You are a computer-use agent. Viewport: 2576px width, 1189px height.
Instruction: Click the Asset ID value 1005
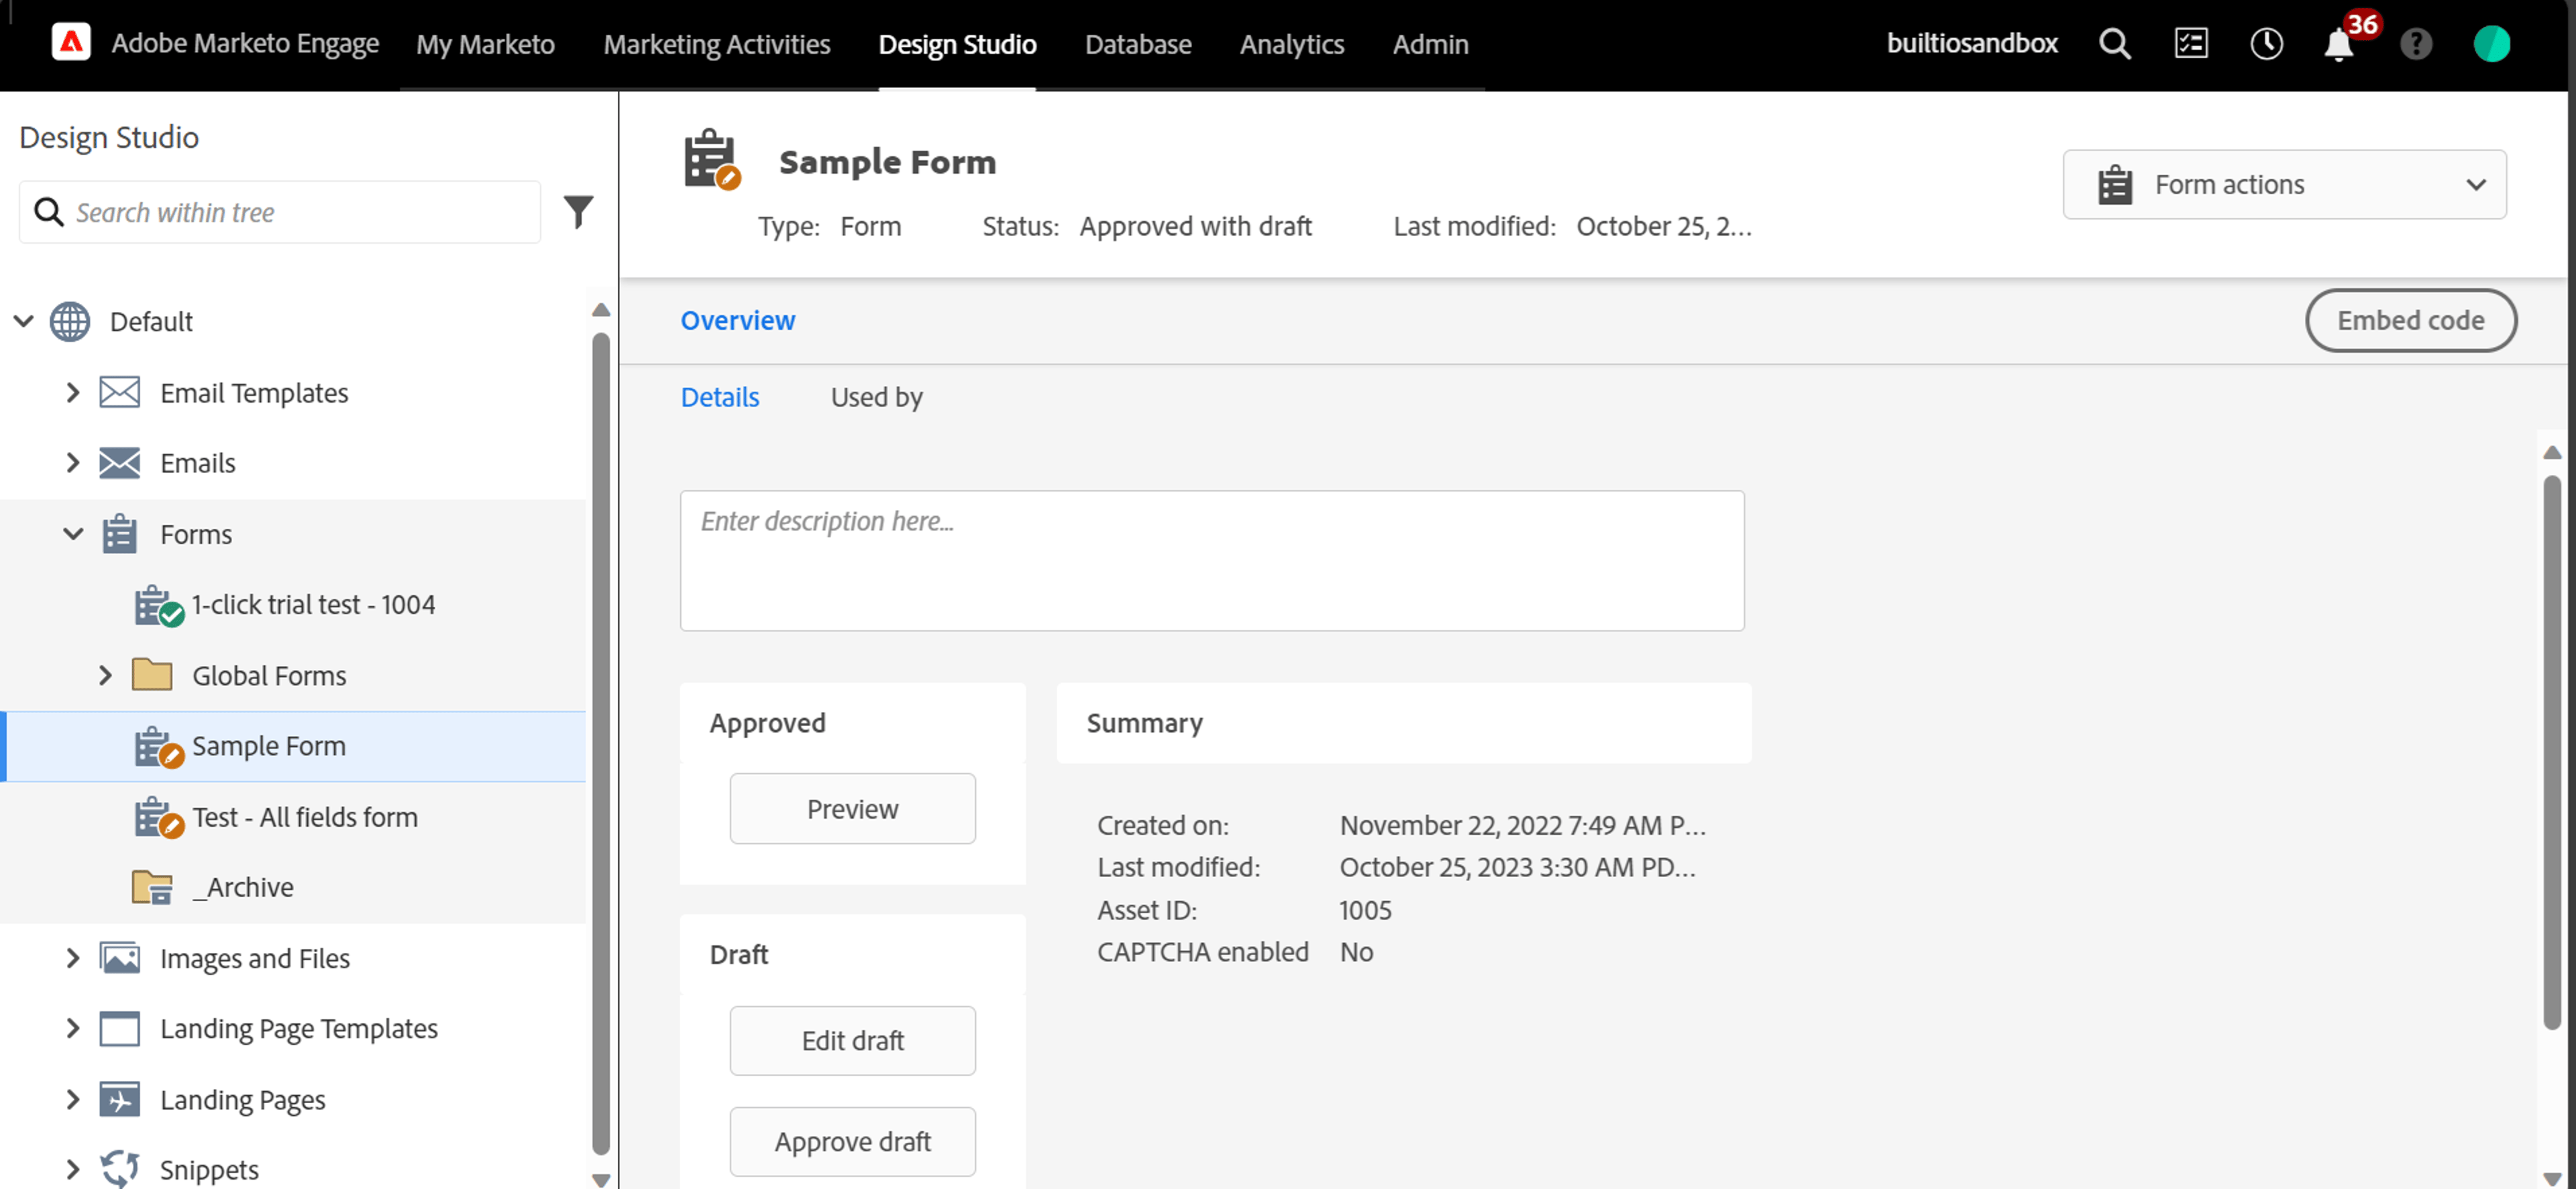coord(1365,910)
